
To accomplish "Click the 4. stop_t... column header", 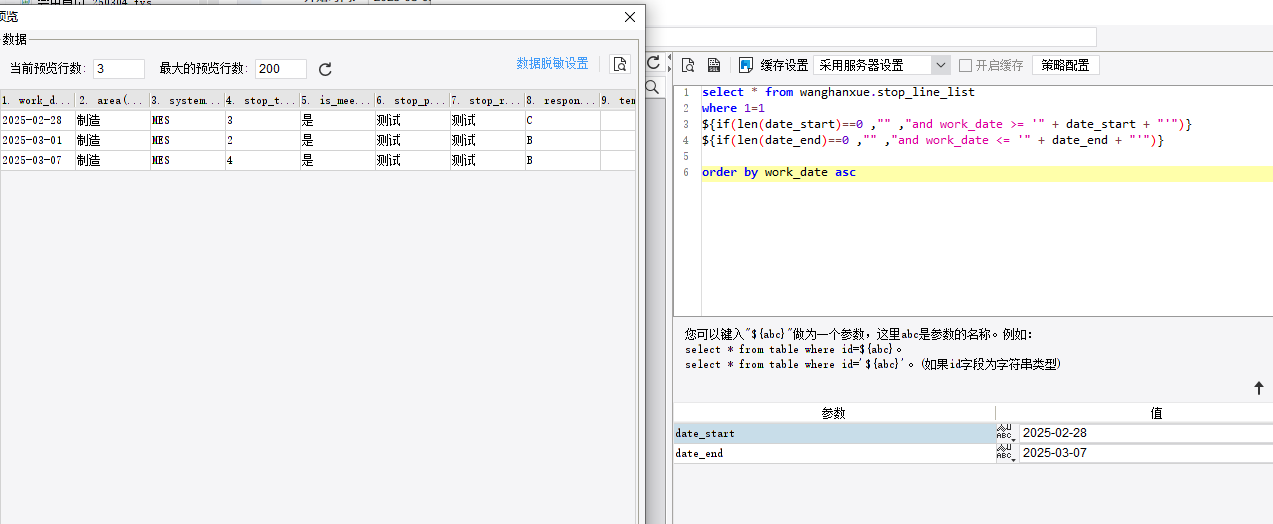I will (x=262, y=100).
